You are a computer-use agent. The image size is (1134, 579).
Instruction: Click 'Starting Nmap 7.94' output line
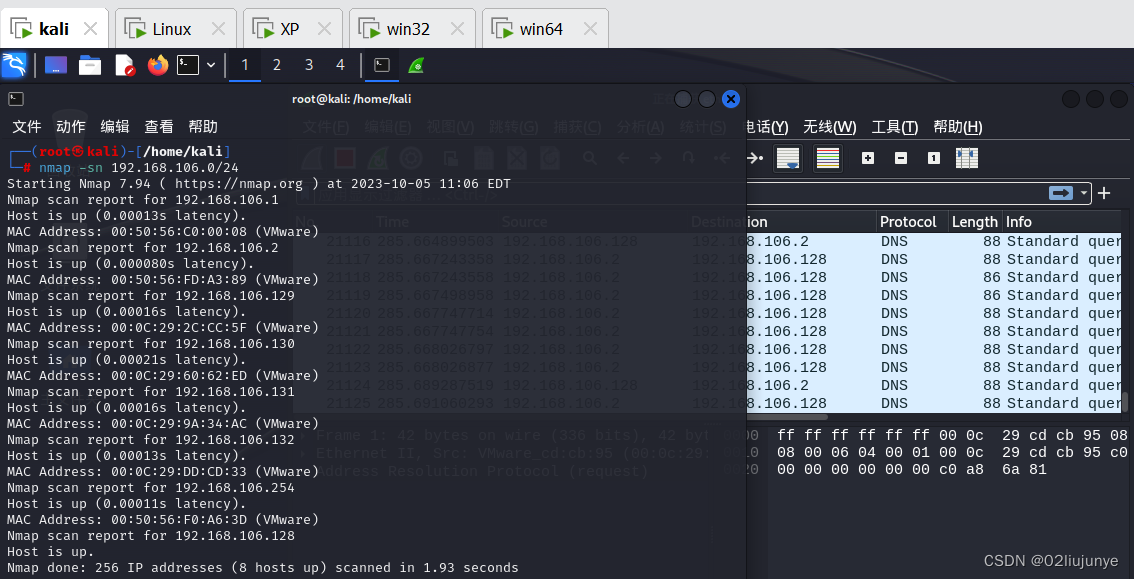(259, 184)
